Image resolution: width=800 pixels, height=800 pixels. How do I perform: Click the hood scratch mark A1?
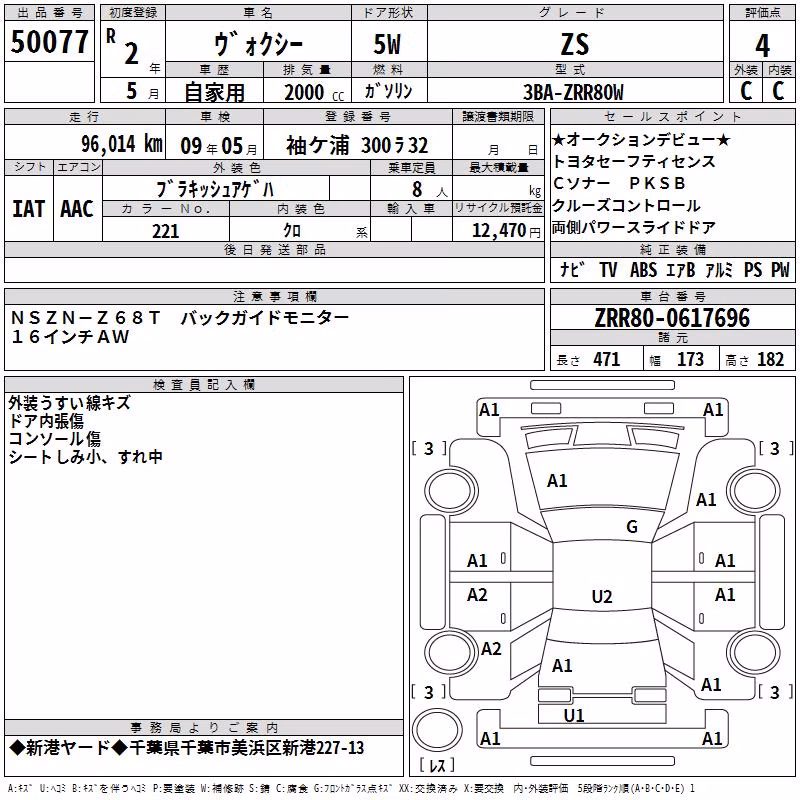point(557,481)
